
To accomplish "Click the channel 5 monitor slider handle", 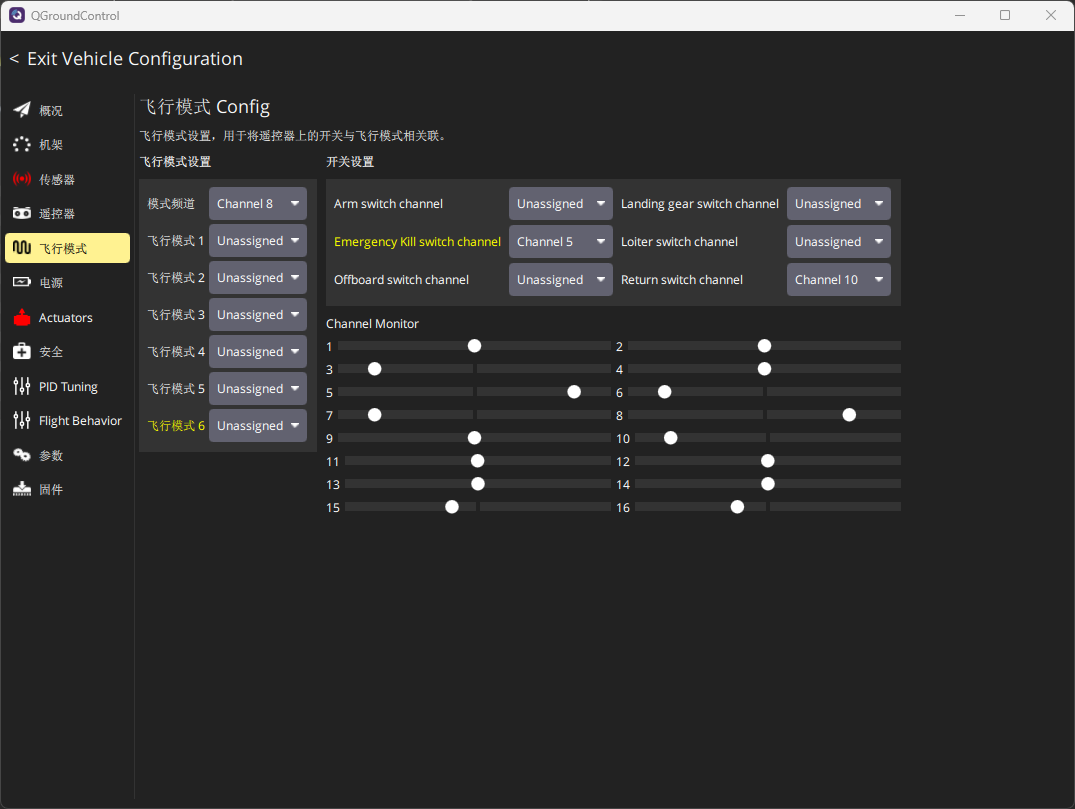I will tap(574, 392).
